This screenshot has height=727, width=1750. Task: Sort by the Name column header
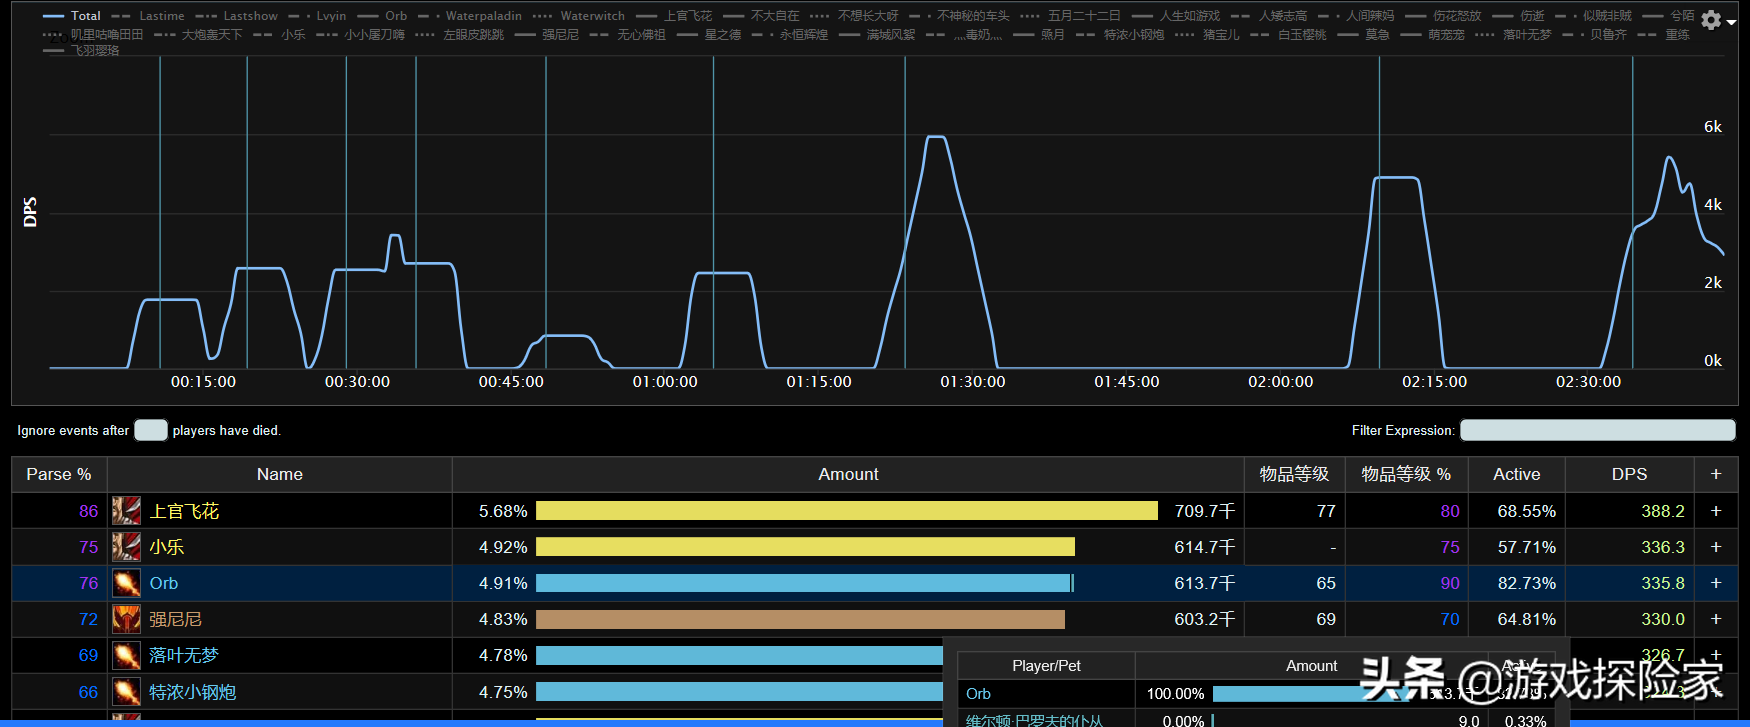[x=280, y=474]
